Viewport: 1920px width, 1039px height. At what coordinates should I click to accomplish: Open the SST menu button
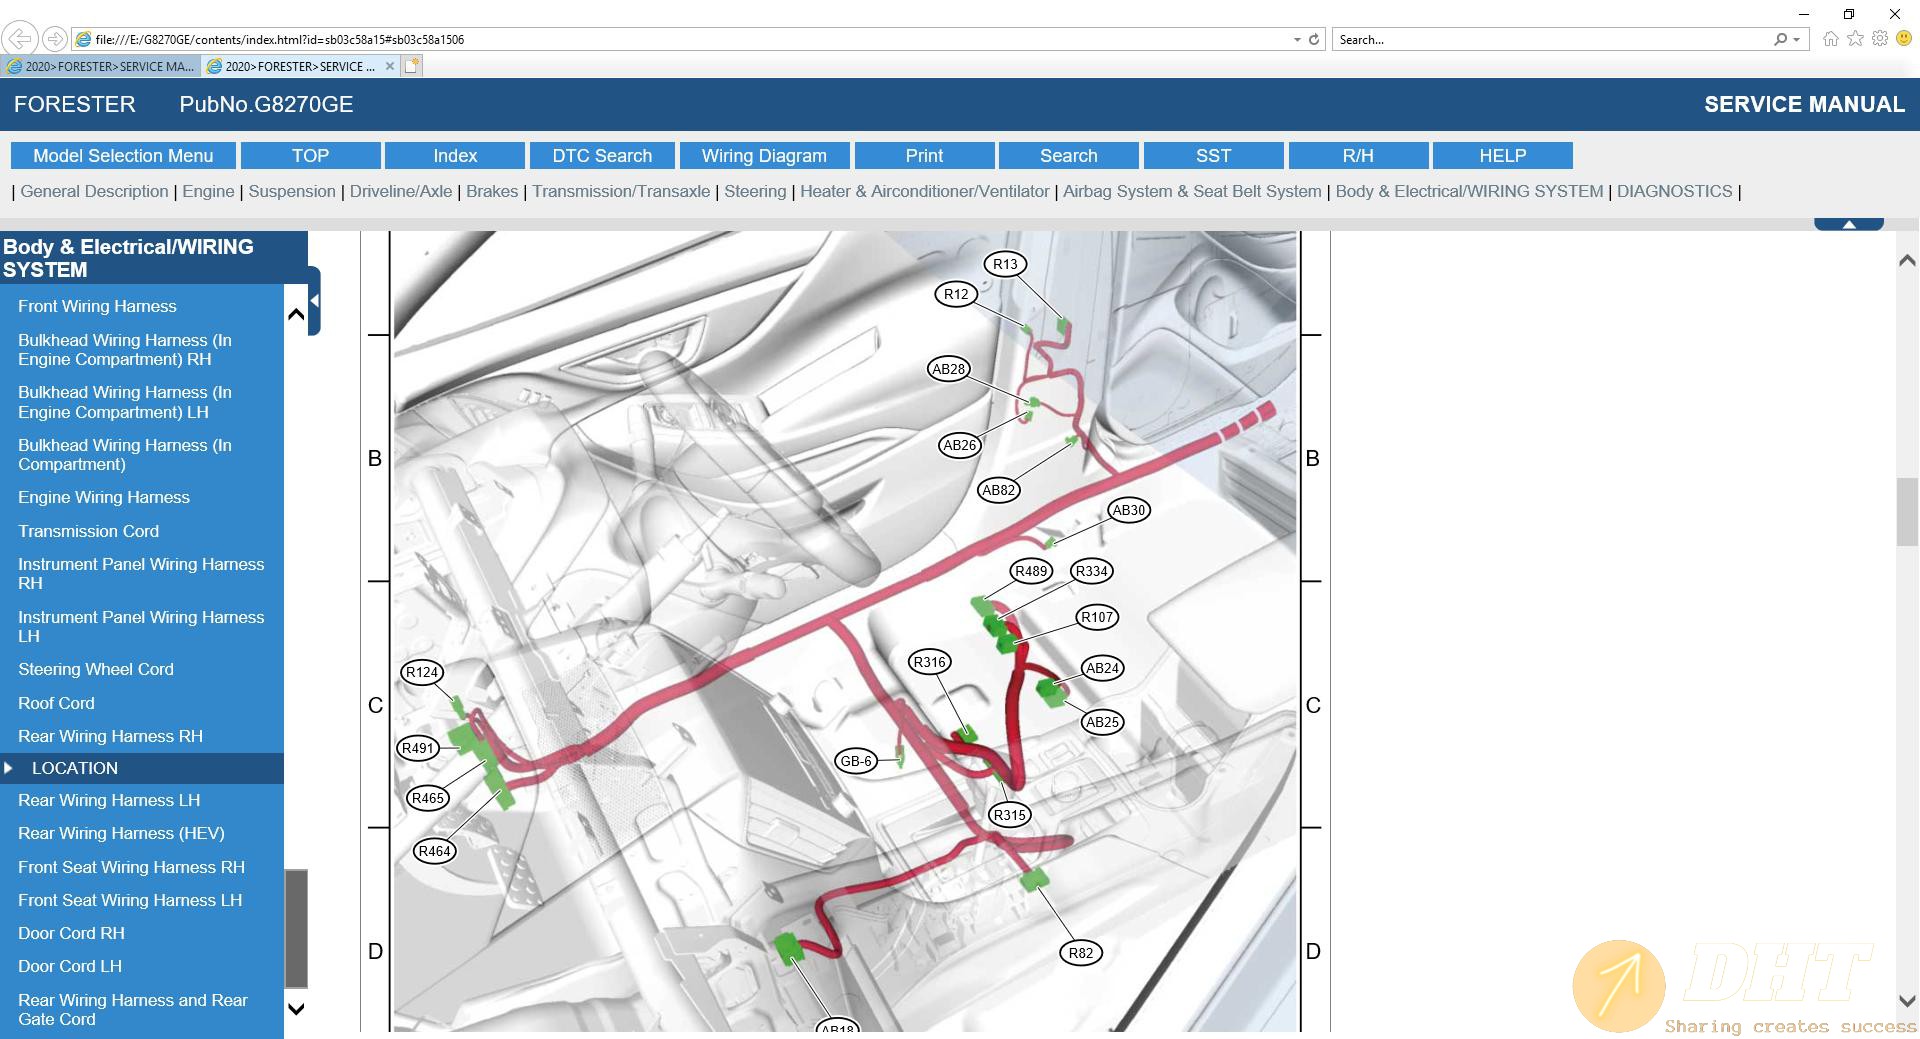pos(1213,156)
